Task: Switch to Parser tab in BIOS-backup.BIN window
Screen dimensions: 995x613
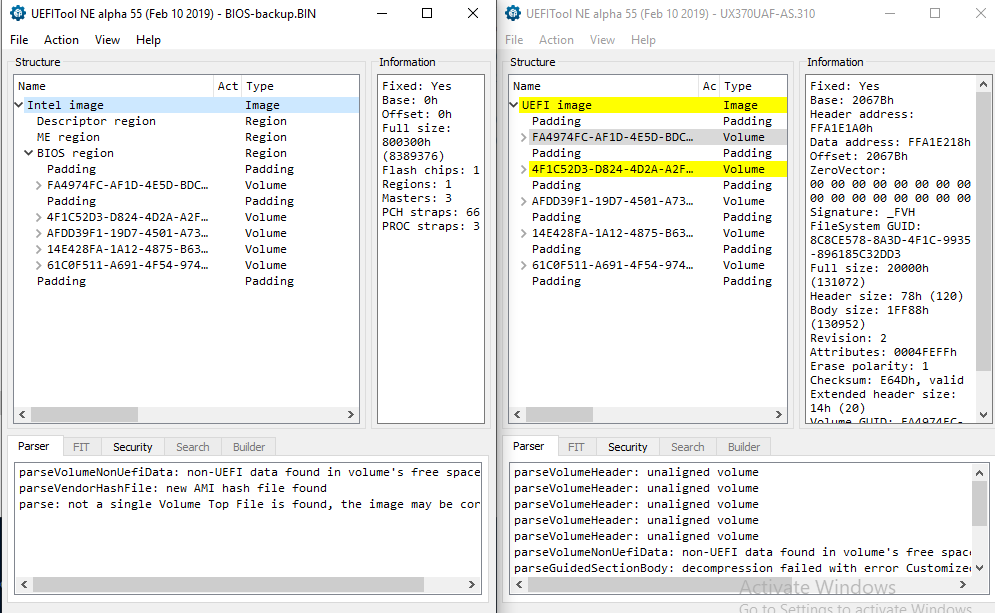Action: pos(34,446)
